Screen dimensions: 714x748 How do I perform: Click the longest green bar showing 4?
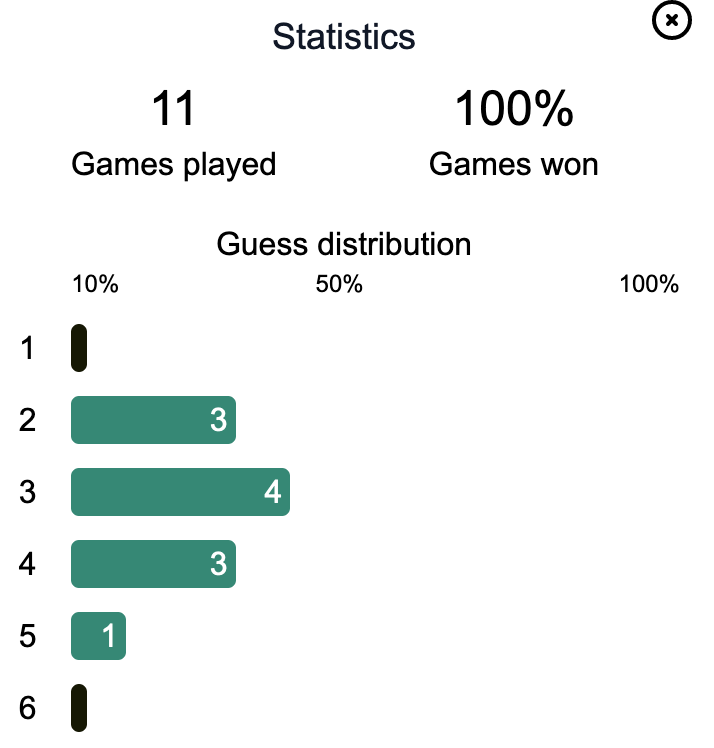pos(180,492)
